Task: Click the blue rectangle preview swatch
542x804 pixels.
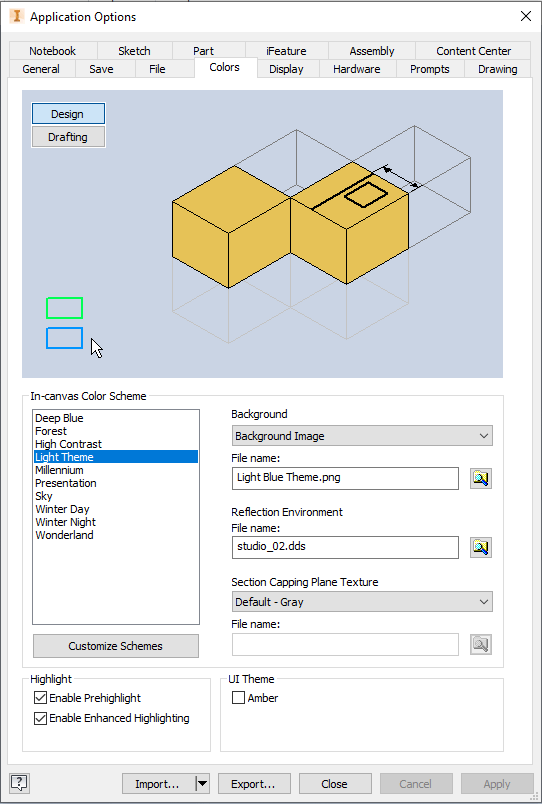Action: pos(64,338)
